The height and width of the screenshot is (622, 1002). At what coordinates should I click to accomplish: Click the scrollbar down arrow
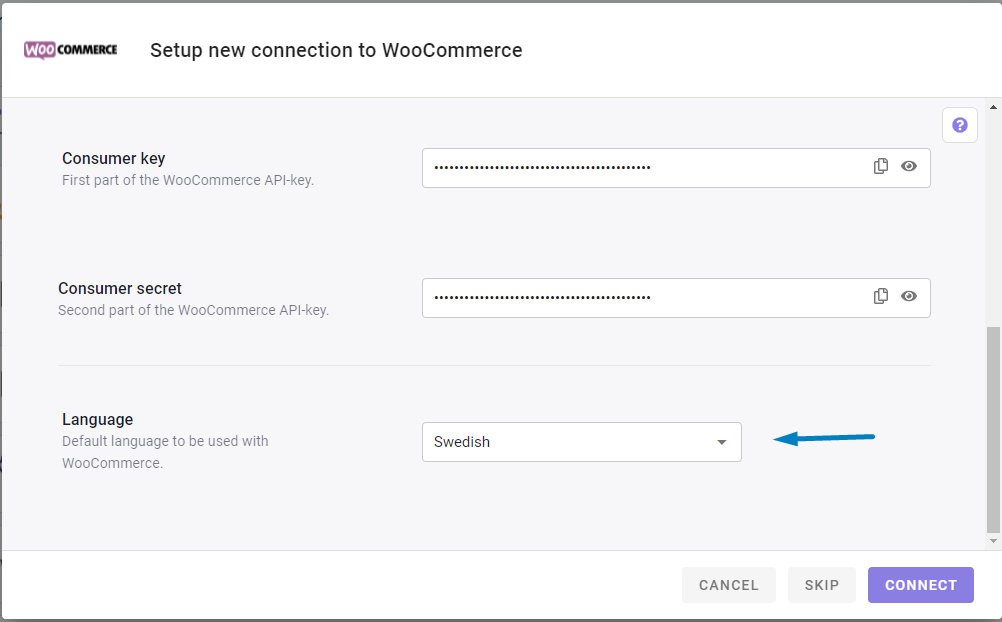993,541
